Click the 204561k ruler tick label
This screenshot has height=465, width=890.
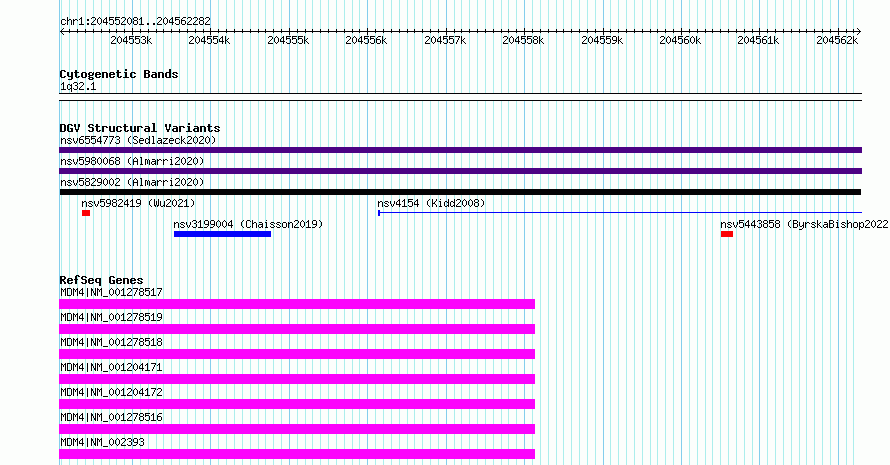[758, 40]
